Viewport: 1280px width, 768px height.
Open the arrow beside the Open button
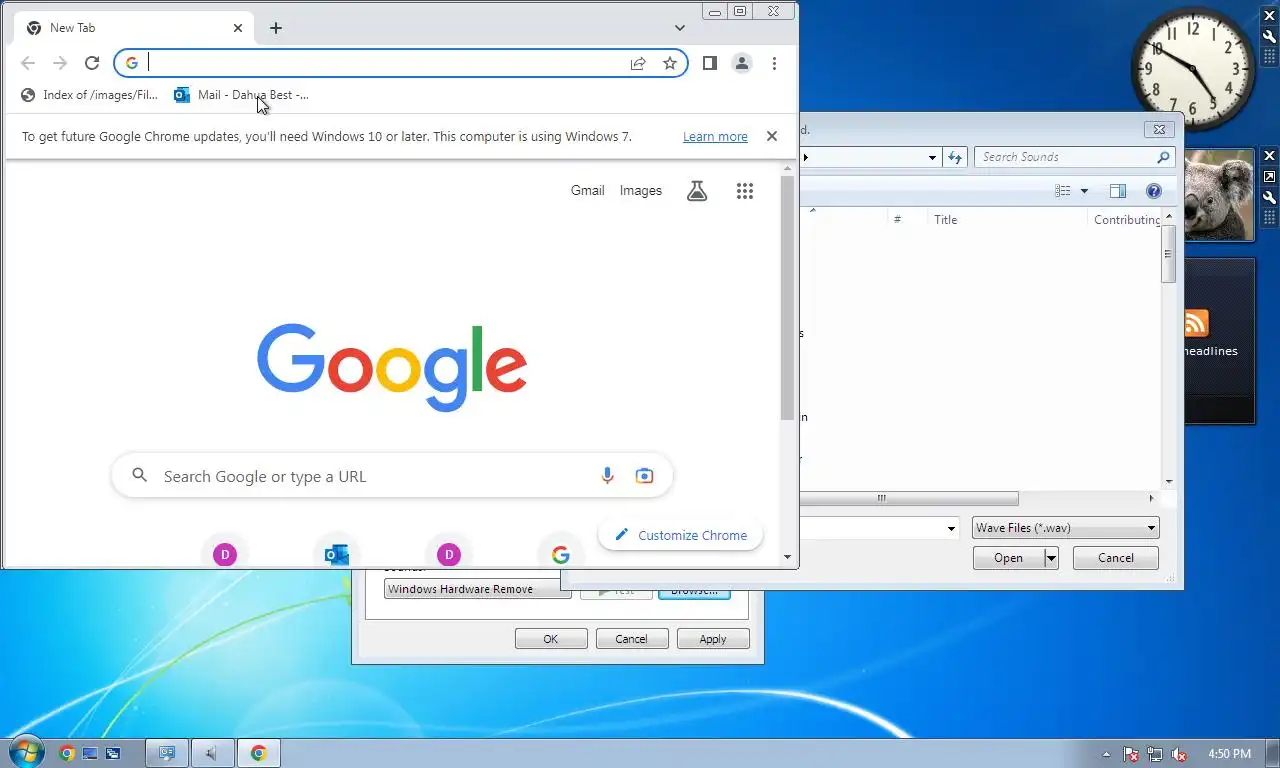coord(1051,558)
